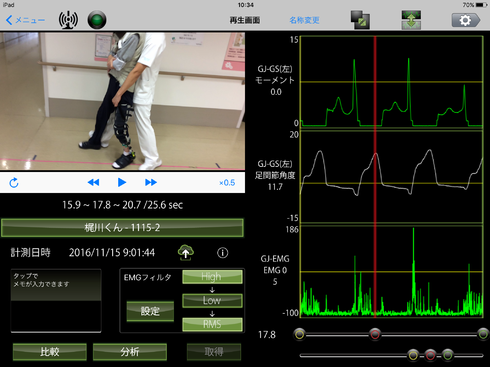Tap the memo input field
490x367 pixels.
[x=56, y=301]
